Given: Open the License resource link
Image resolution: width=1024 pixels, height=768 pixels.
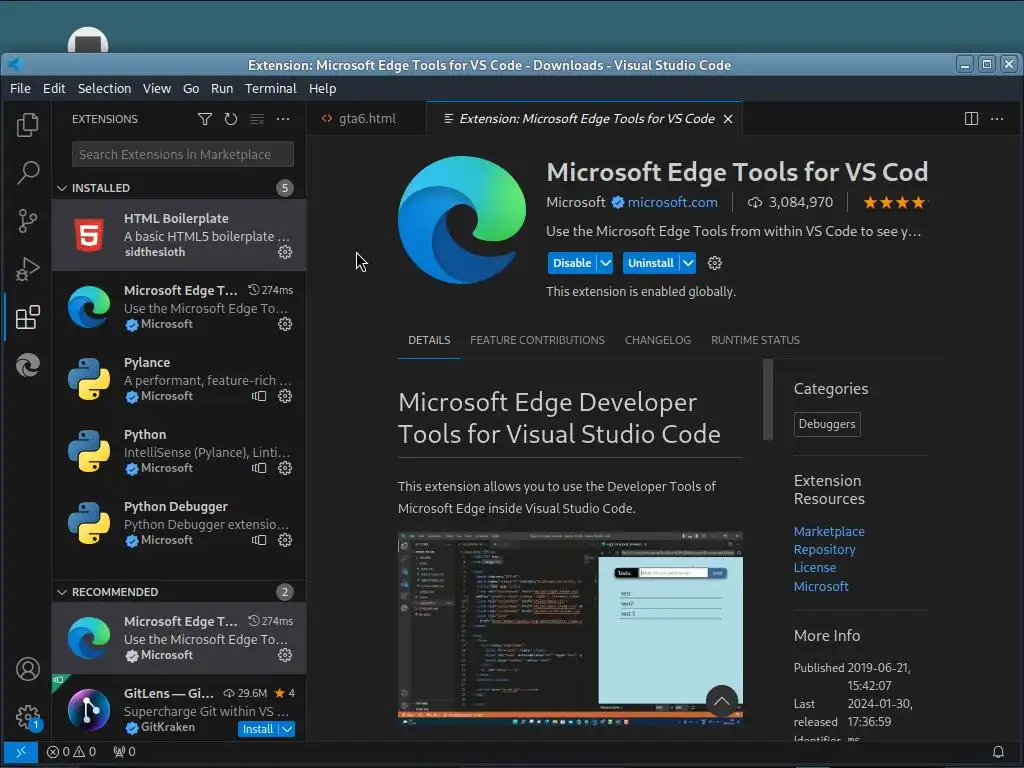Looking at the screenshot, I should pyautogui.click(x=814, y=568).
